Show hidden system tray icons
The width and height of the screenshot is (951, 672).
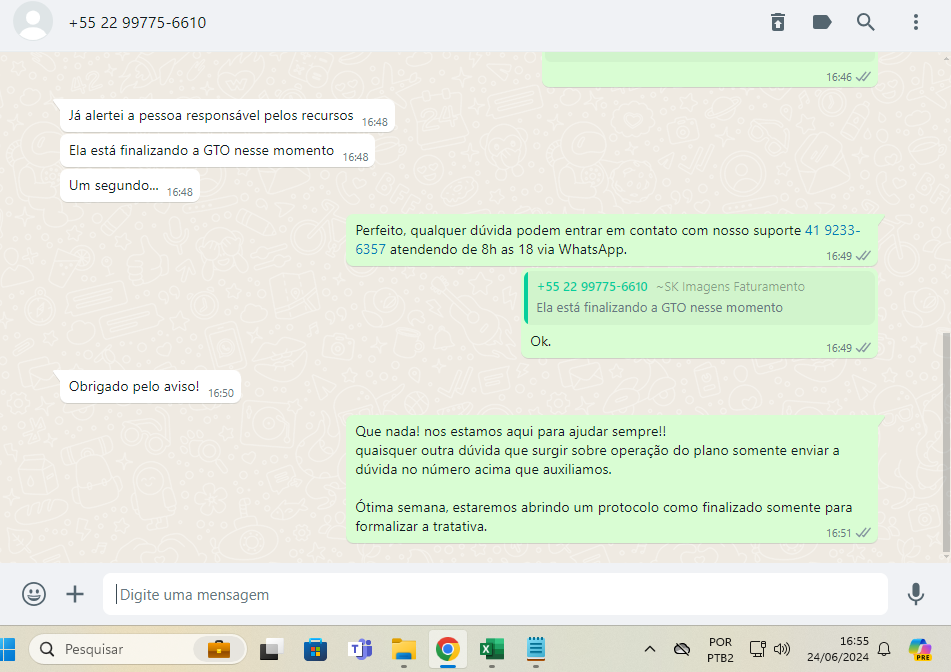(x=650, y=649)
